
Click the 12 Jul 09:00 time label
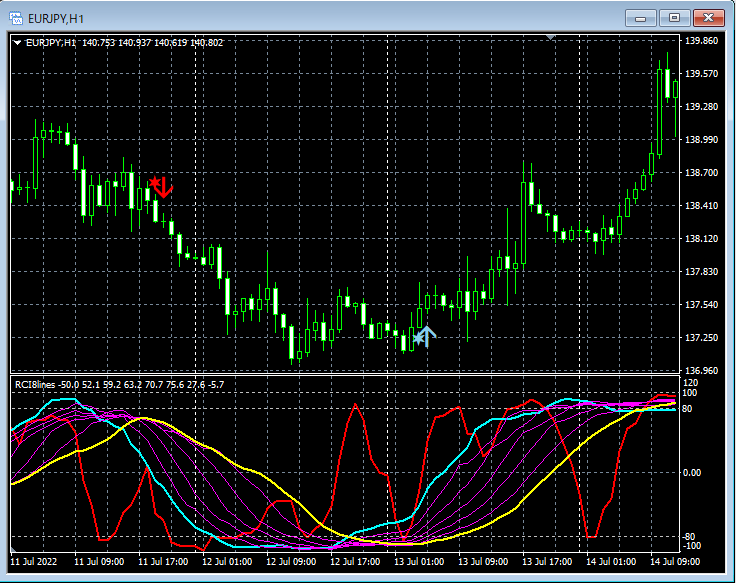point(291,562)
